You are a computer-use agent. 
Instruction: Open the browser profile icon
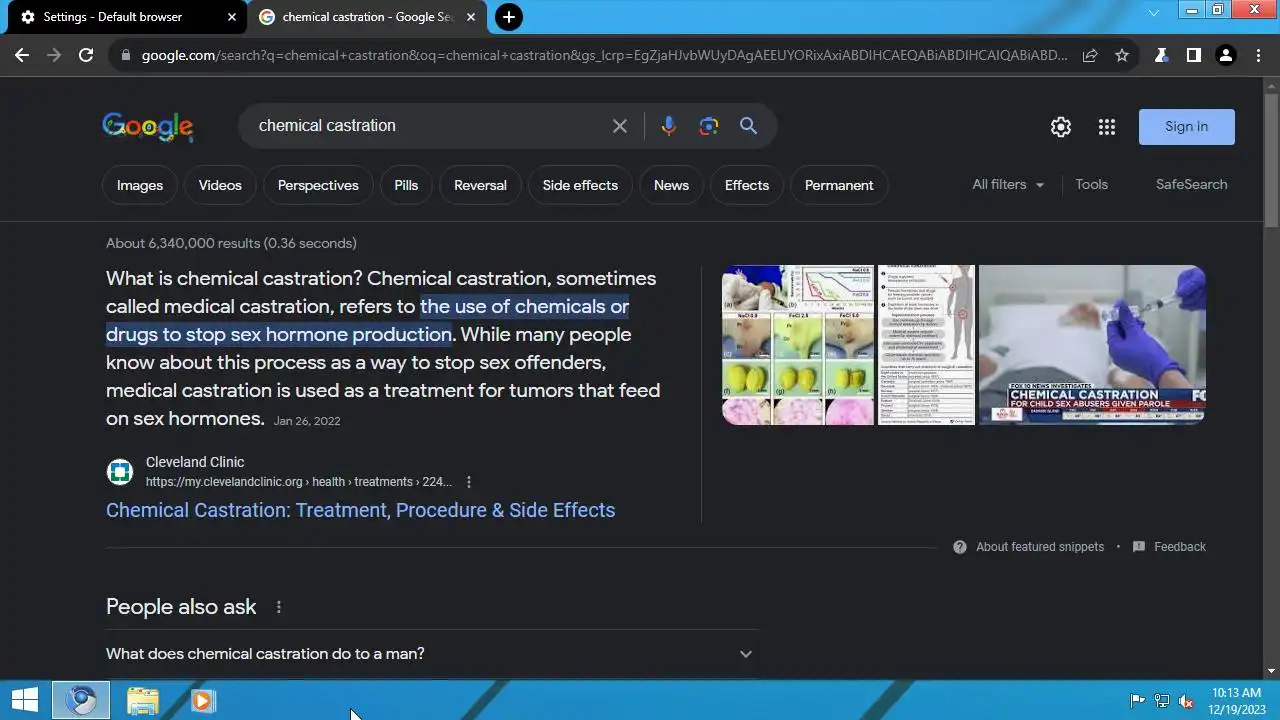(x=1225, y=55)
